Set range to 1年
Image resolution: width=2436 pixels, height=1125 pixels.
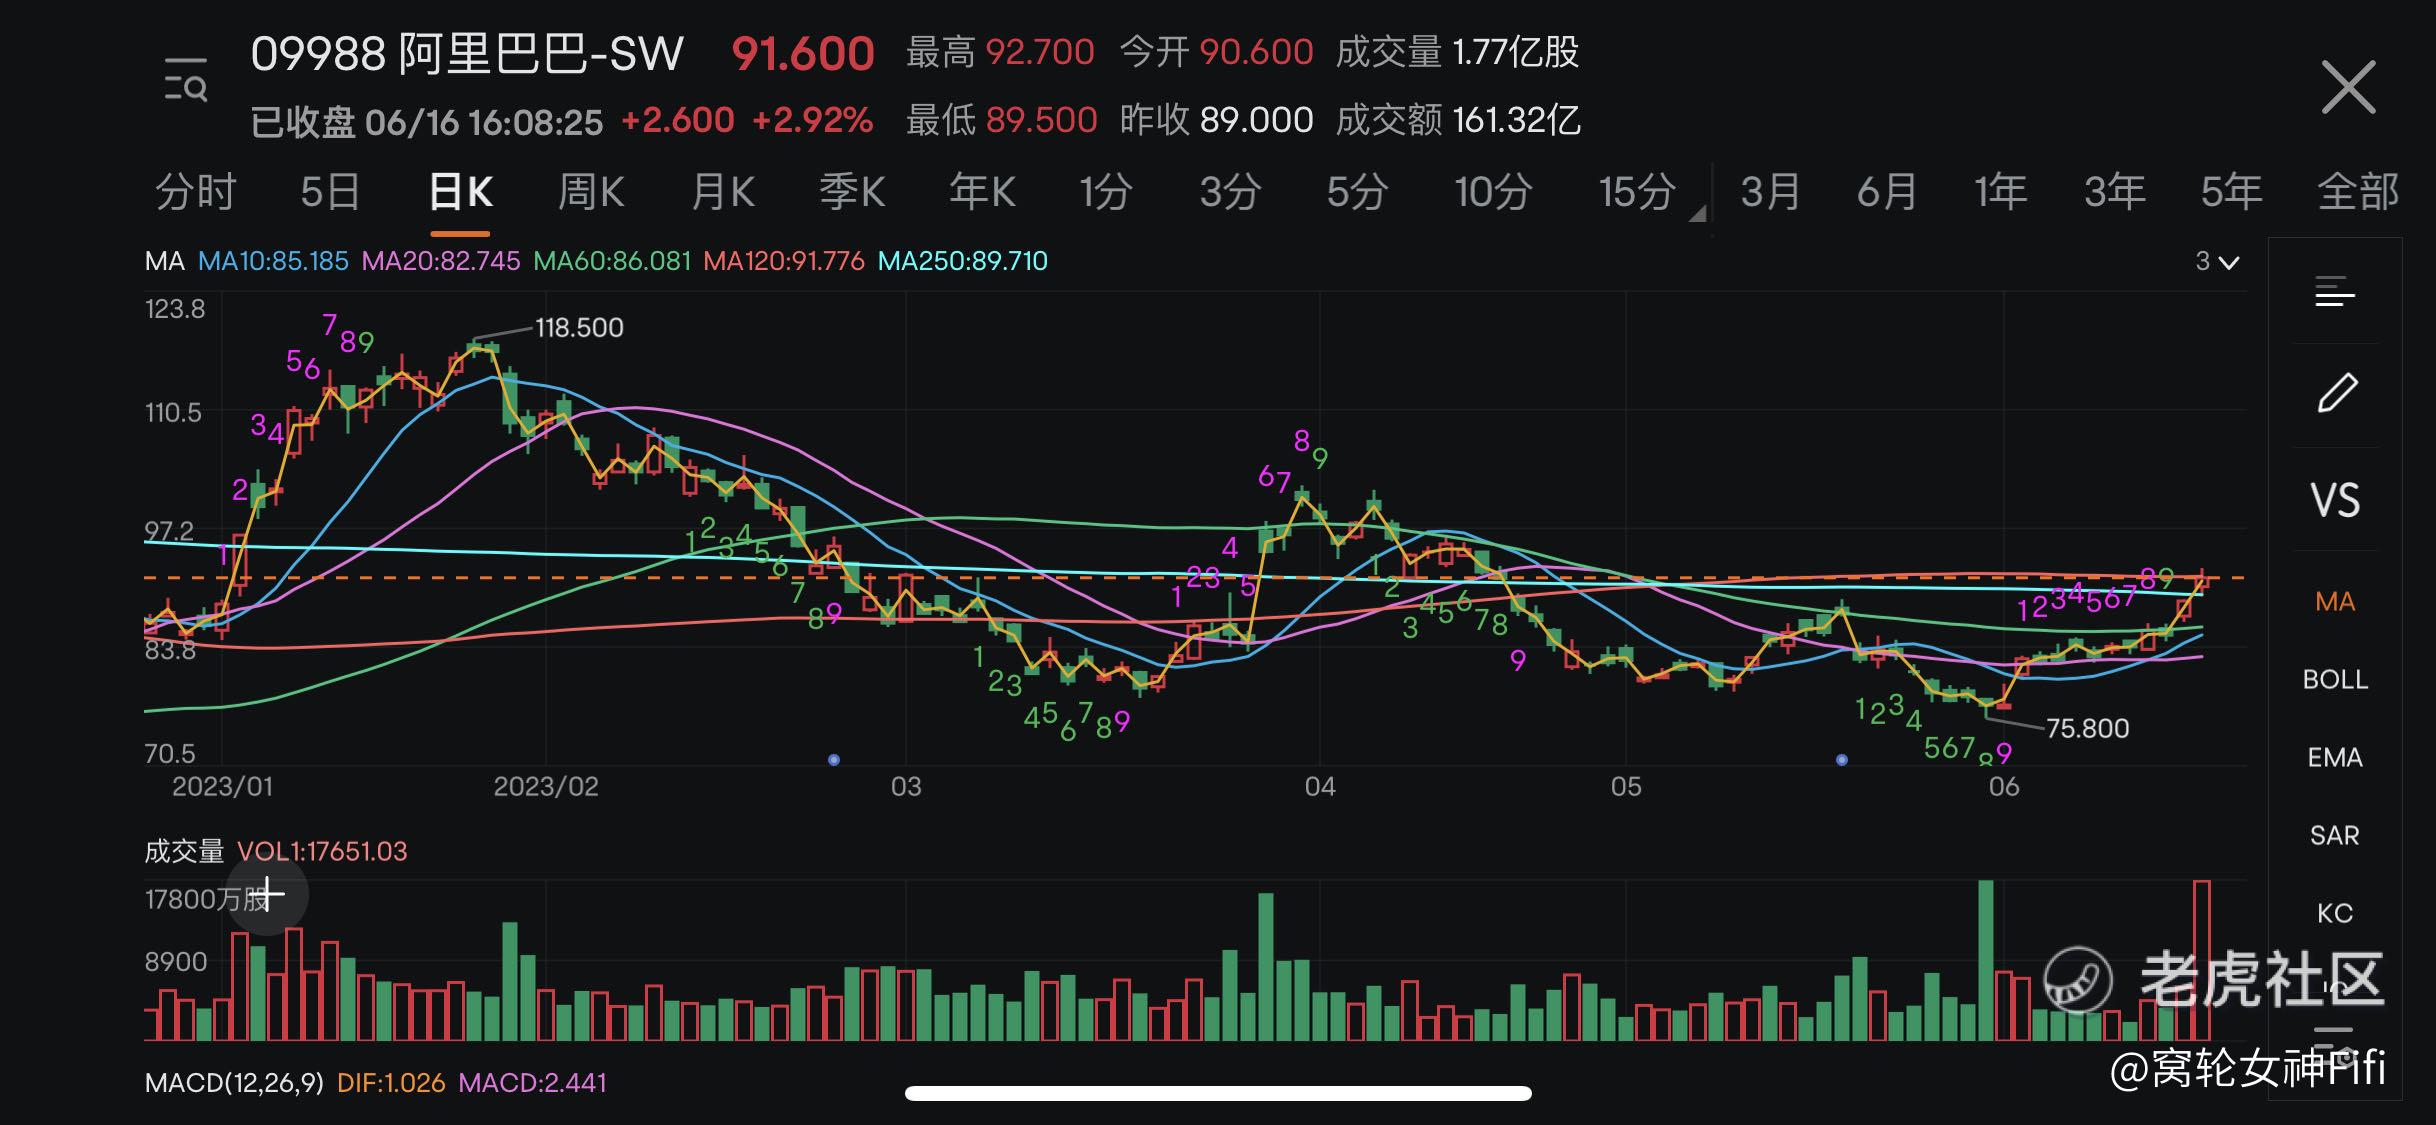click(x=2001, y=191)
